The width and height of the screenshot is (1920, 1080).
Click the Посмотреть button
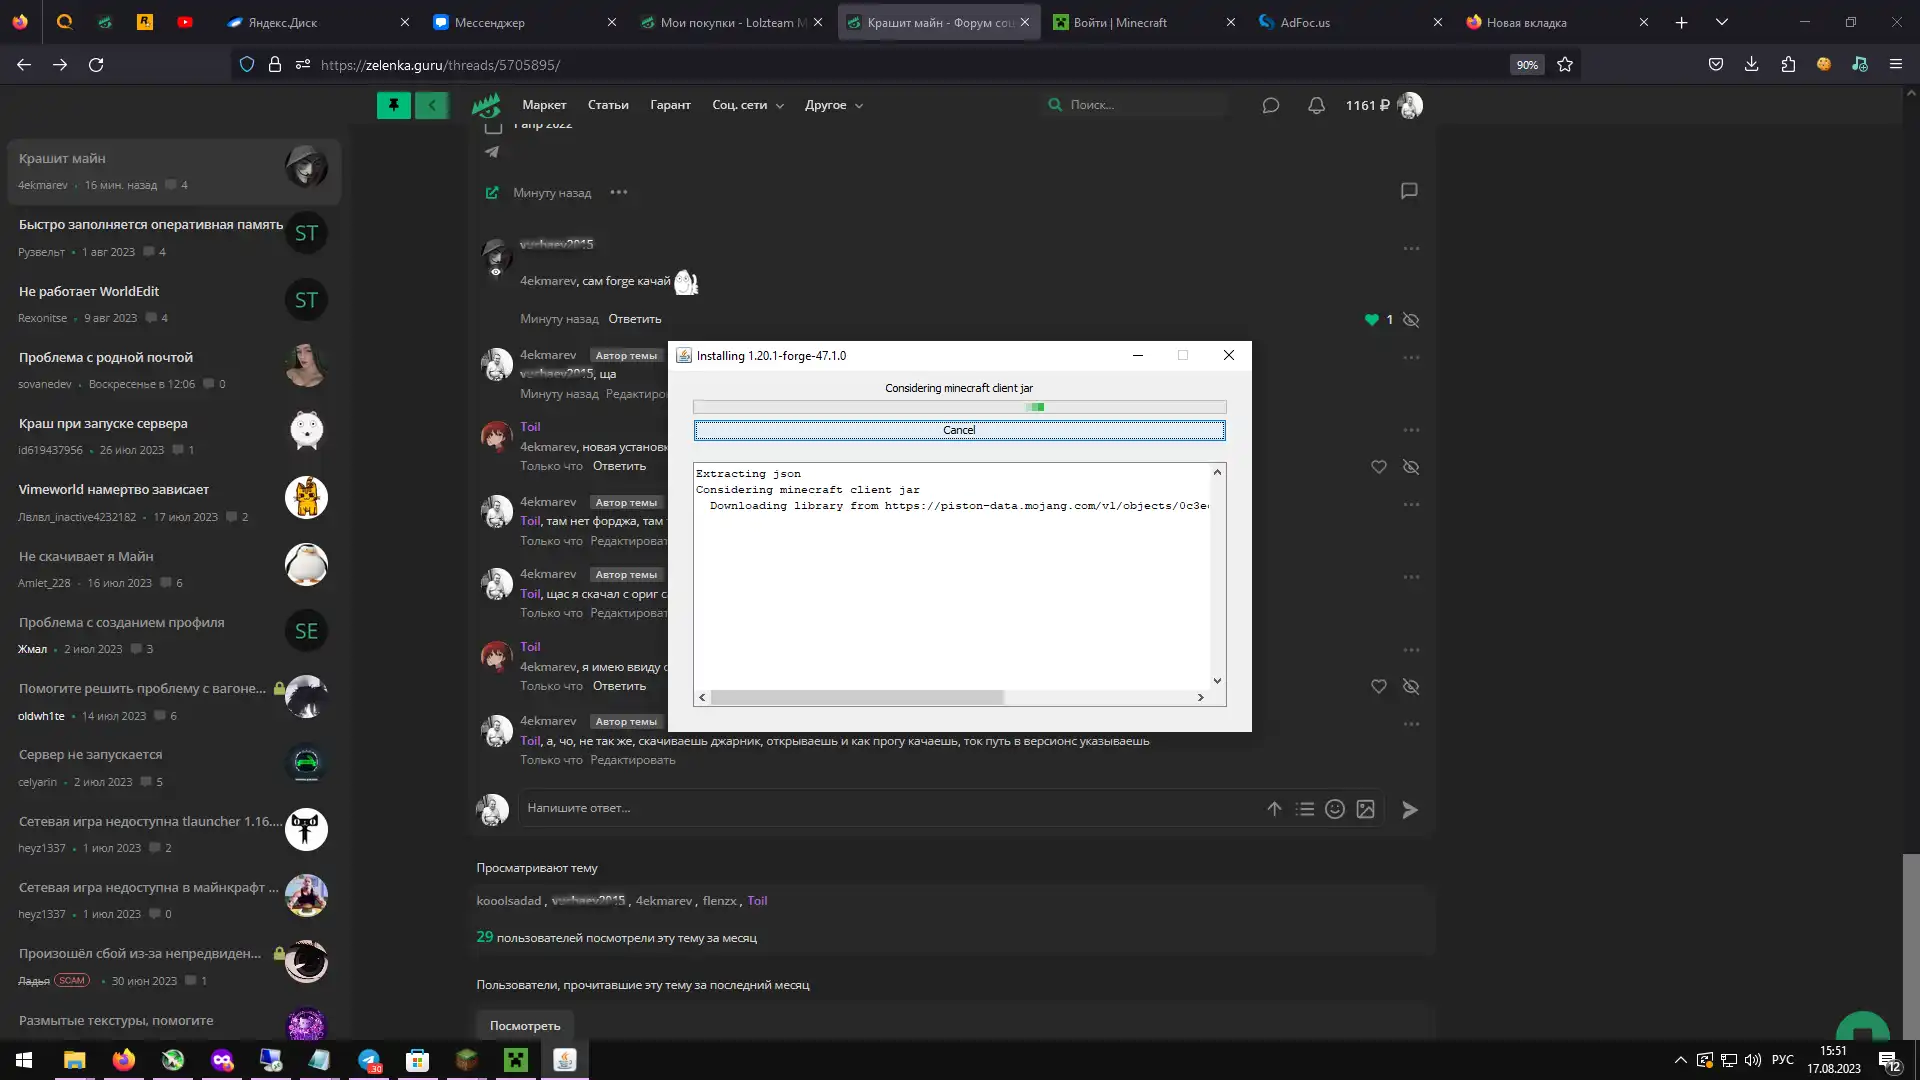coord(524,1025)
